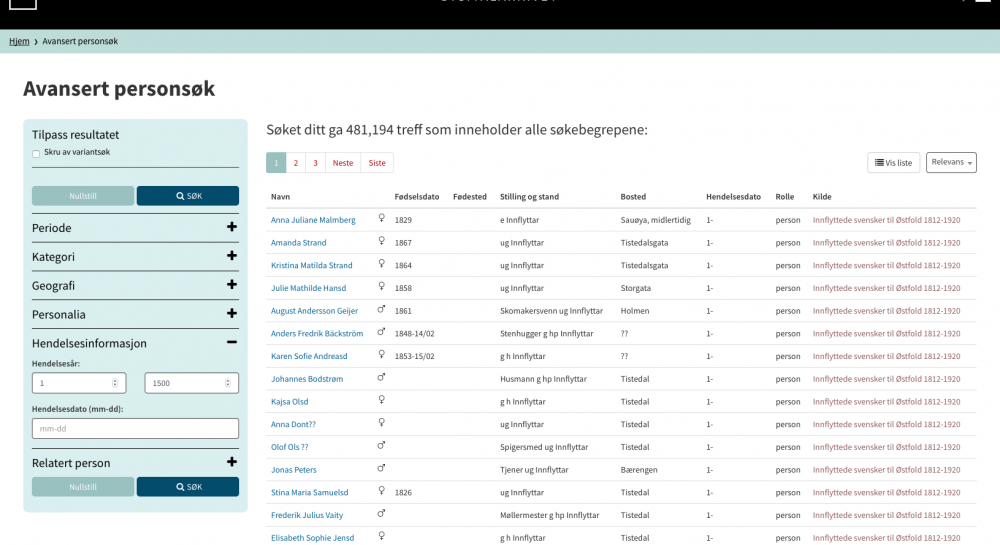The image size is (1000, 545).
Task: Click male icon for Jonas Peters
Action: [381, 468]
